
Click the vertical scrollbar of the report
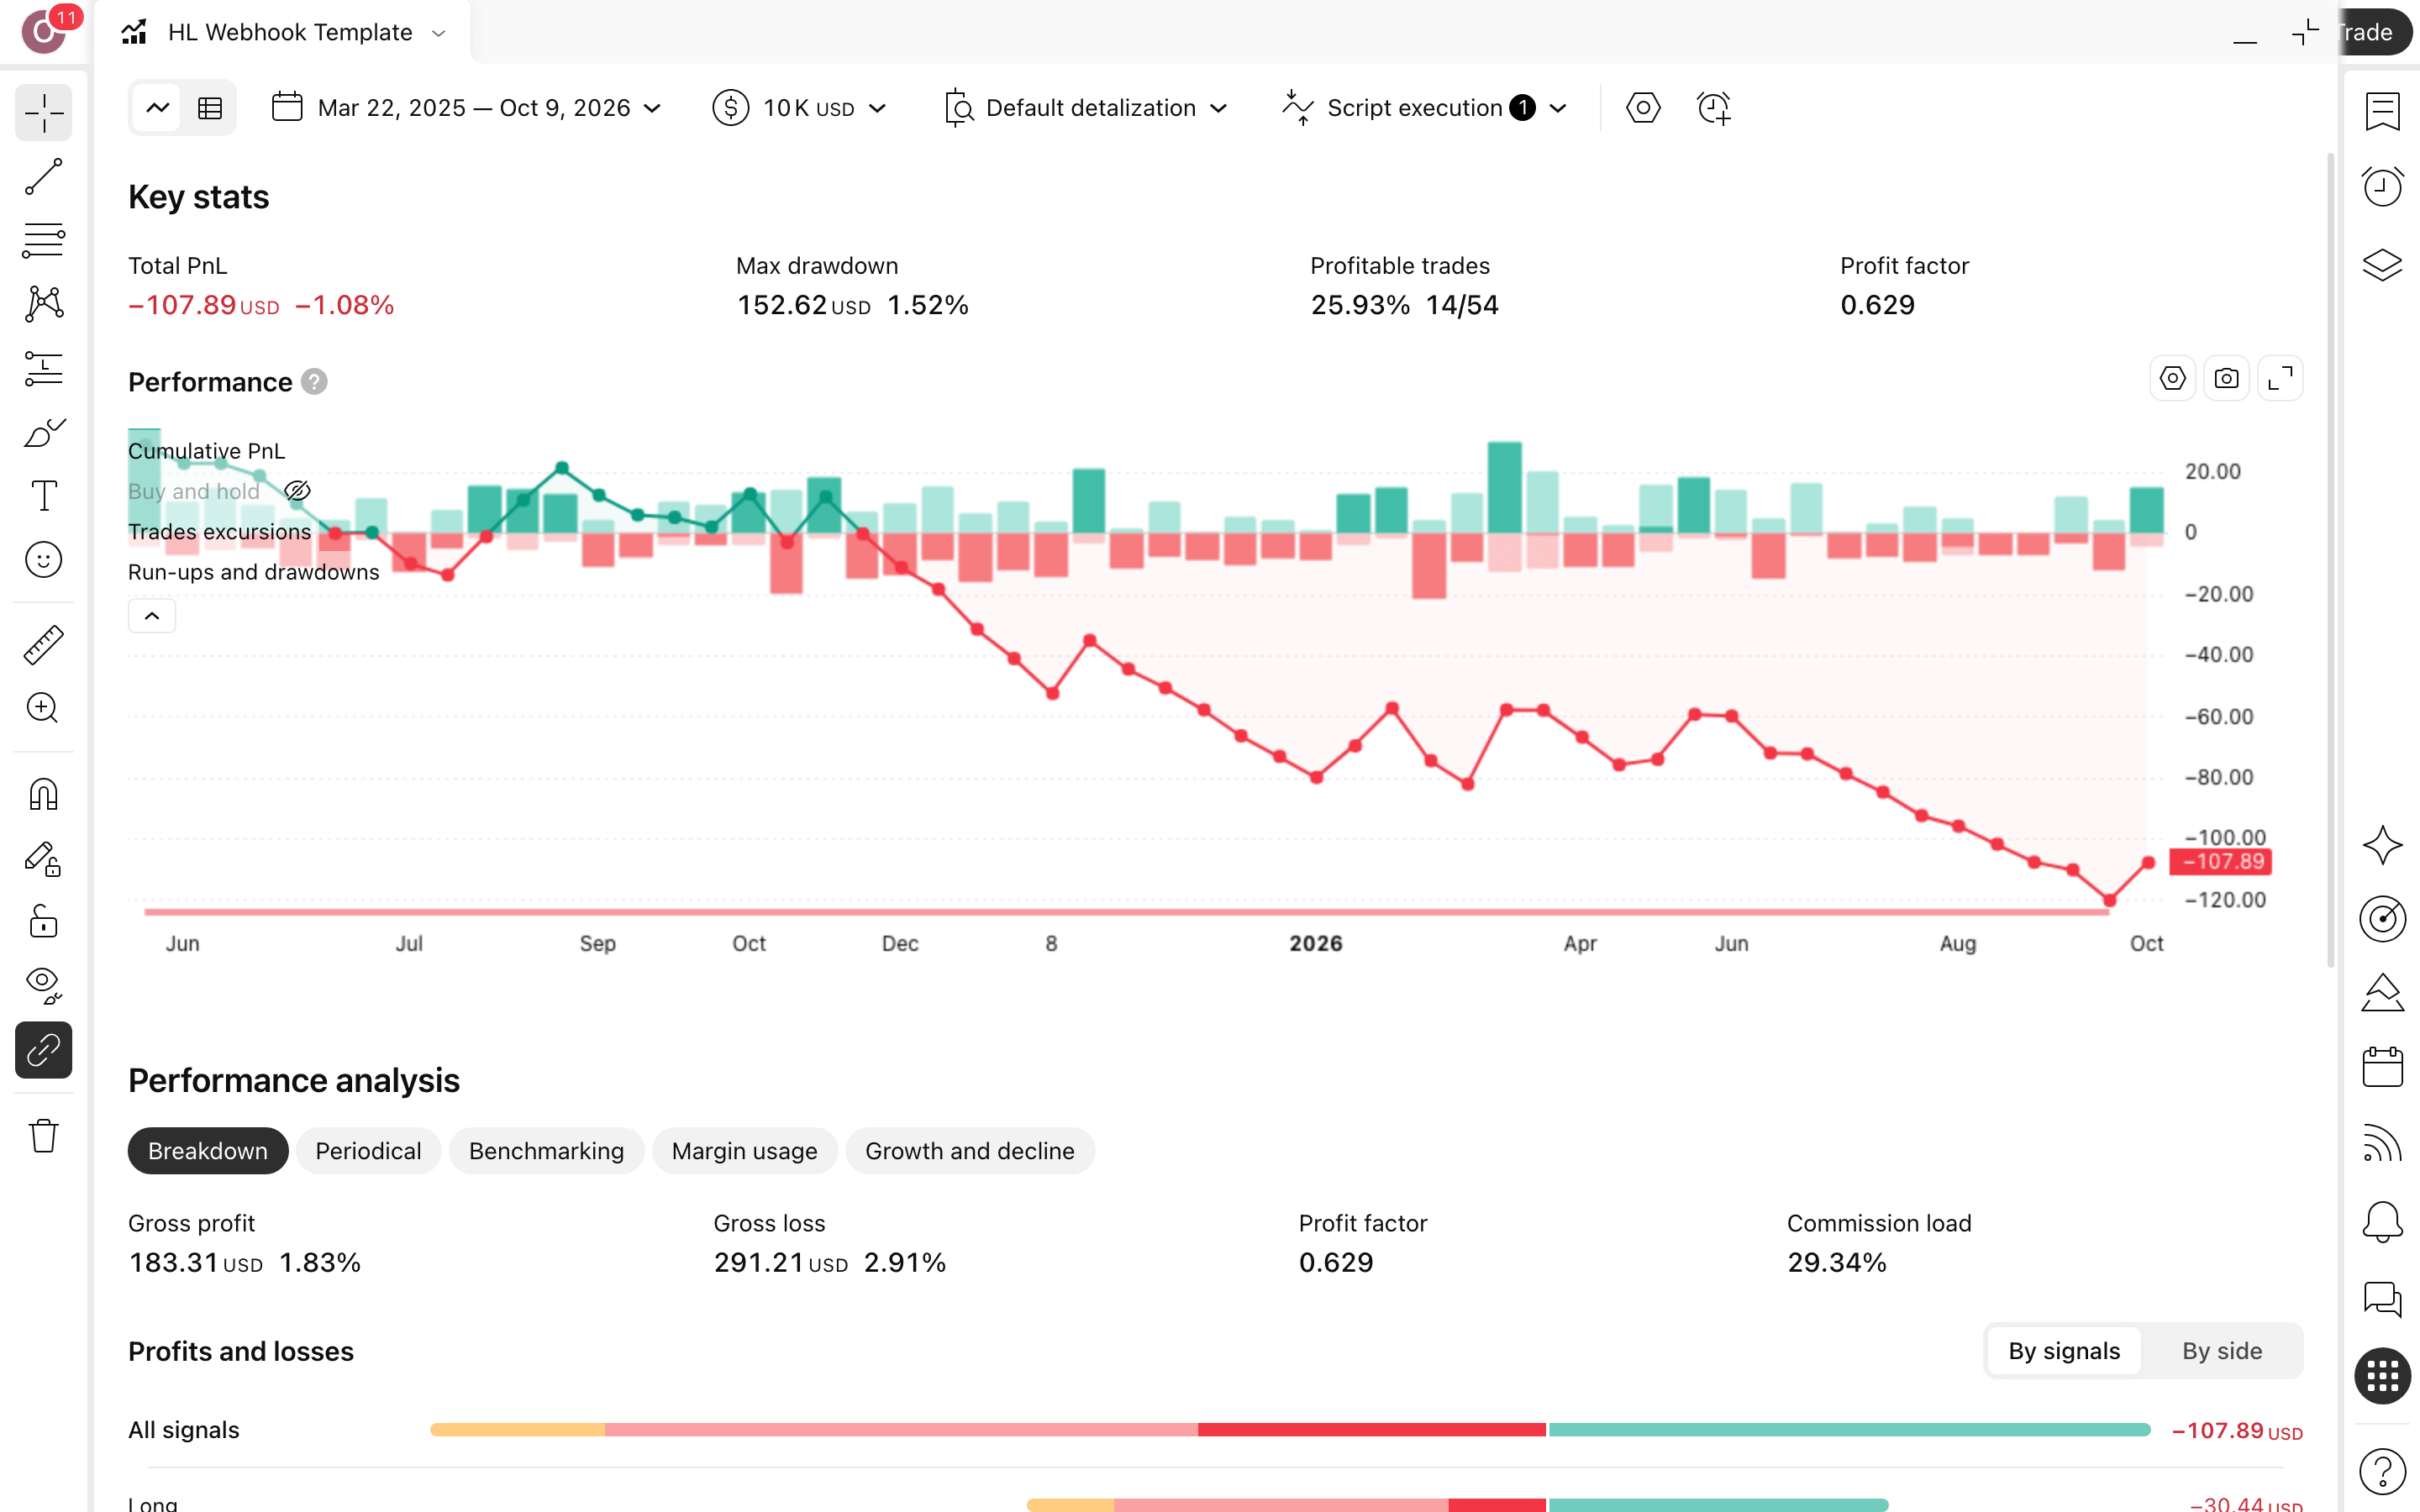(x=2331, y=560)
